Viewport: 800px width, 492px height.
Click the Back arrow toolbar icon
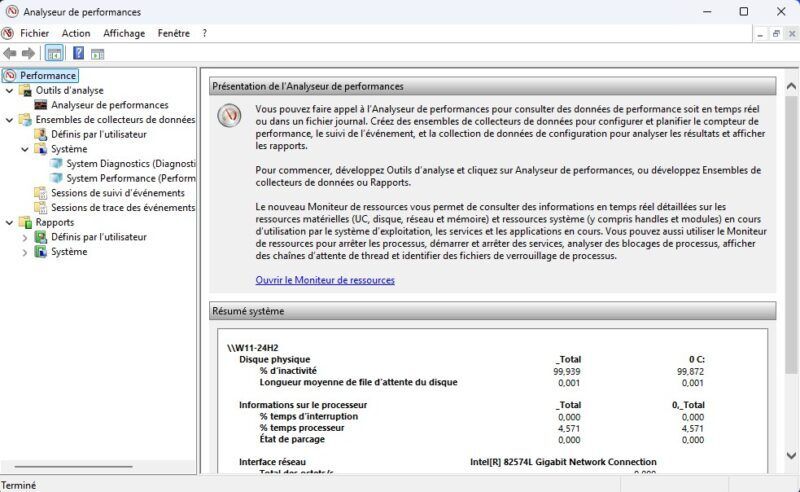point(10,53)
